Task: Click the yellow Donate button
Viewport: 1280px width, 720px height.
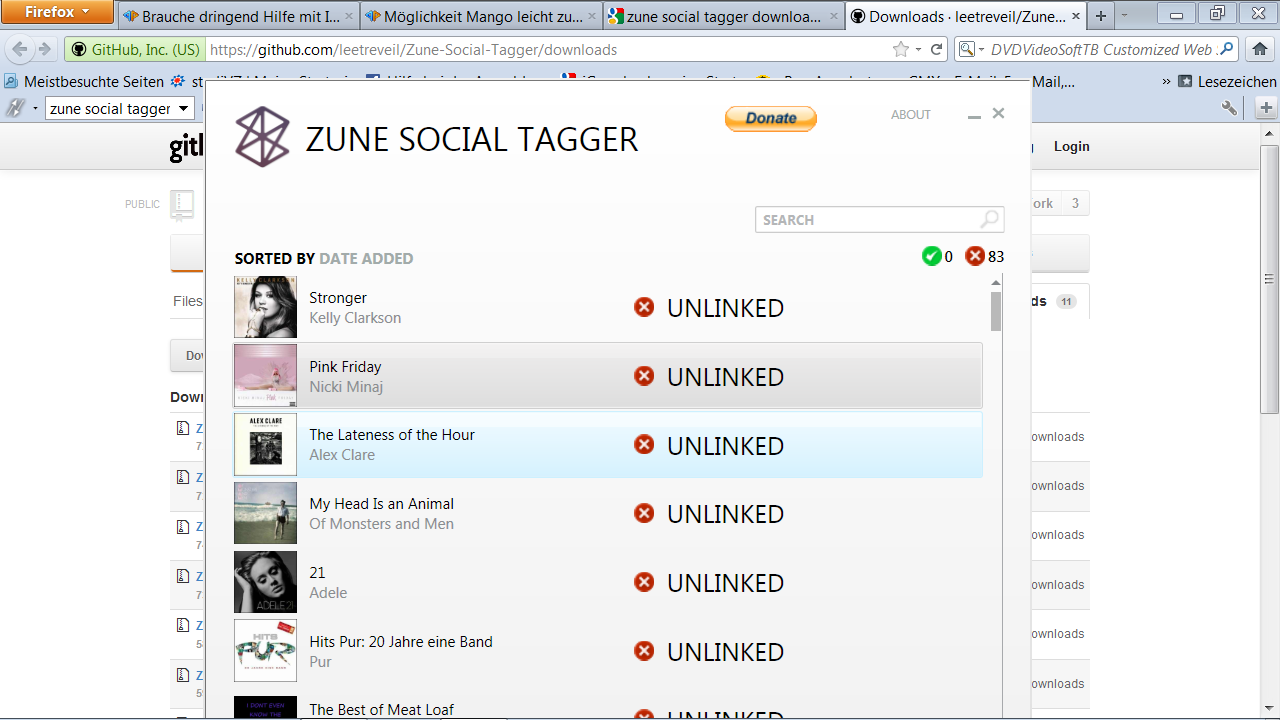Action: tap(771, 118)
